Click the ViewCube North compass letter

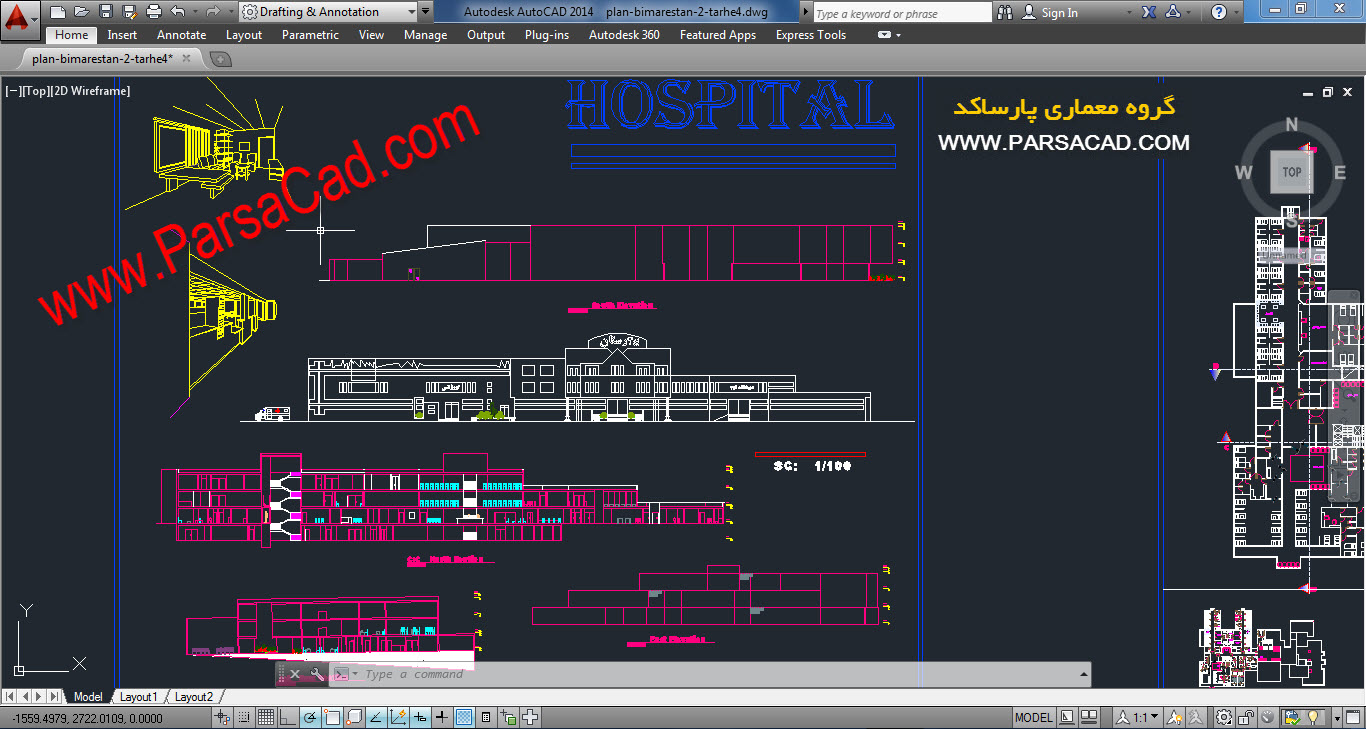pos(1292,125)
